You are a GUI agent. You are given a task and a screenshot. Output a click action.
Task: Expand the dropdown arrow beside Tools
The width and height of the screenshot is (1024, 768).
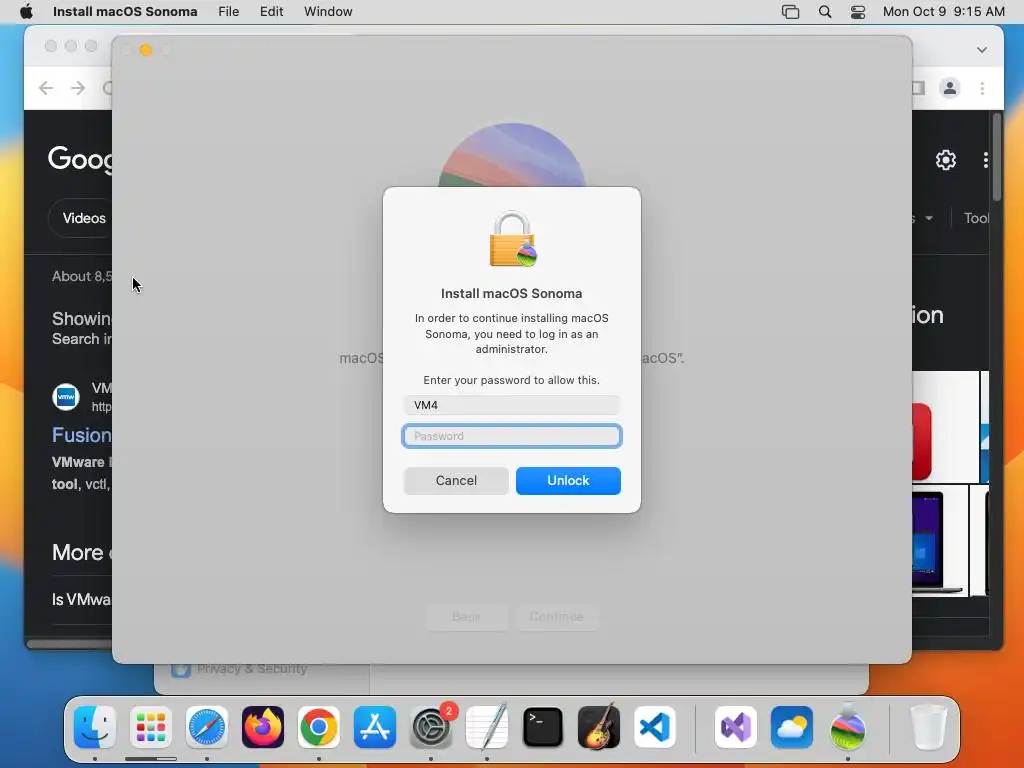click(929, 218)
